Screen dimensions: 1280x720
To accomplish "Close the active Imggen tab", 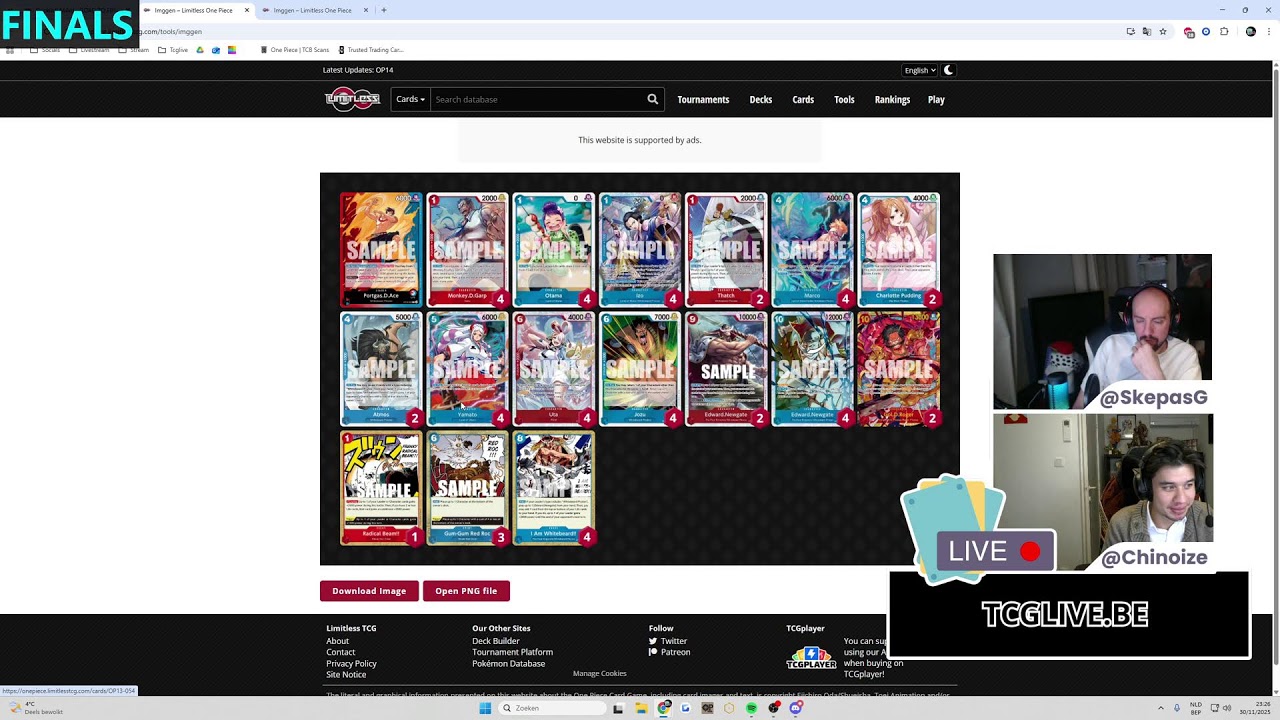I will point(247,10).
